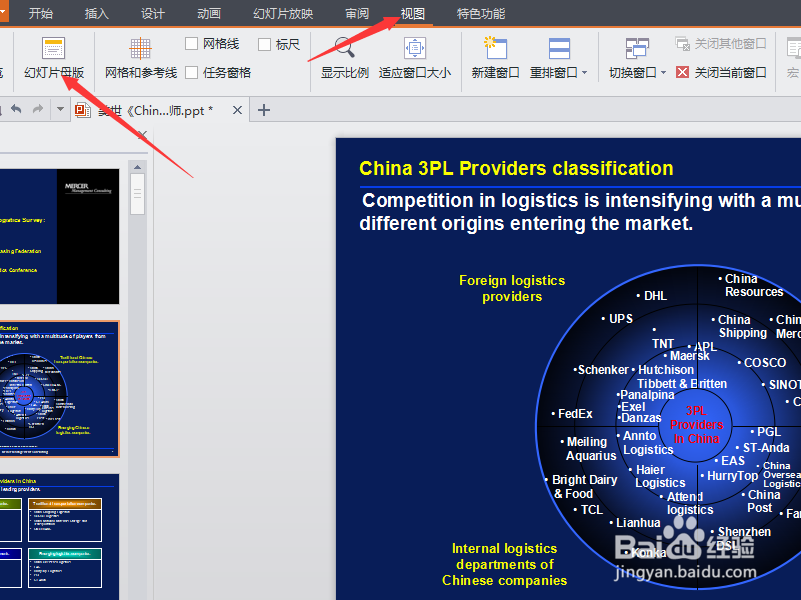Viewport: 801px width, 600px height.
Task: Click the Foreign logistics providers label
Action: [512, 289]
